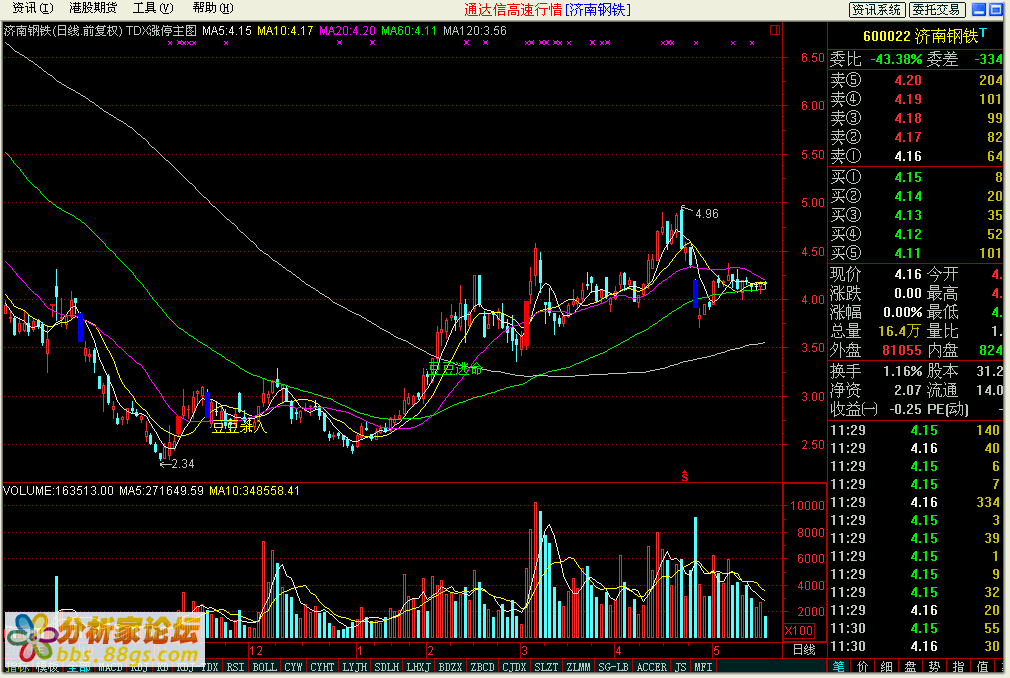Image resolution: width=1010 pixels, height=678 pixels.
Task: Open the 资讯(I) menu
Action: pyautogui.click(x=32, y=8)
